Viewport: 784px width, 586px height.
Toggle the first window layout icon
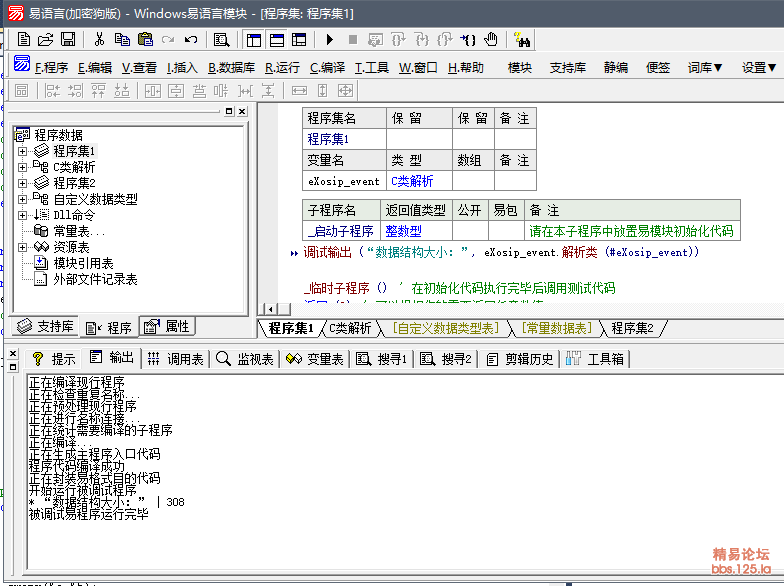[x=254, y=40]
